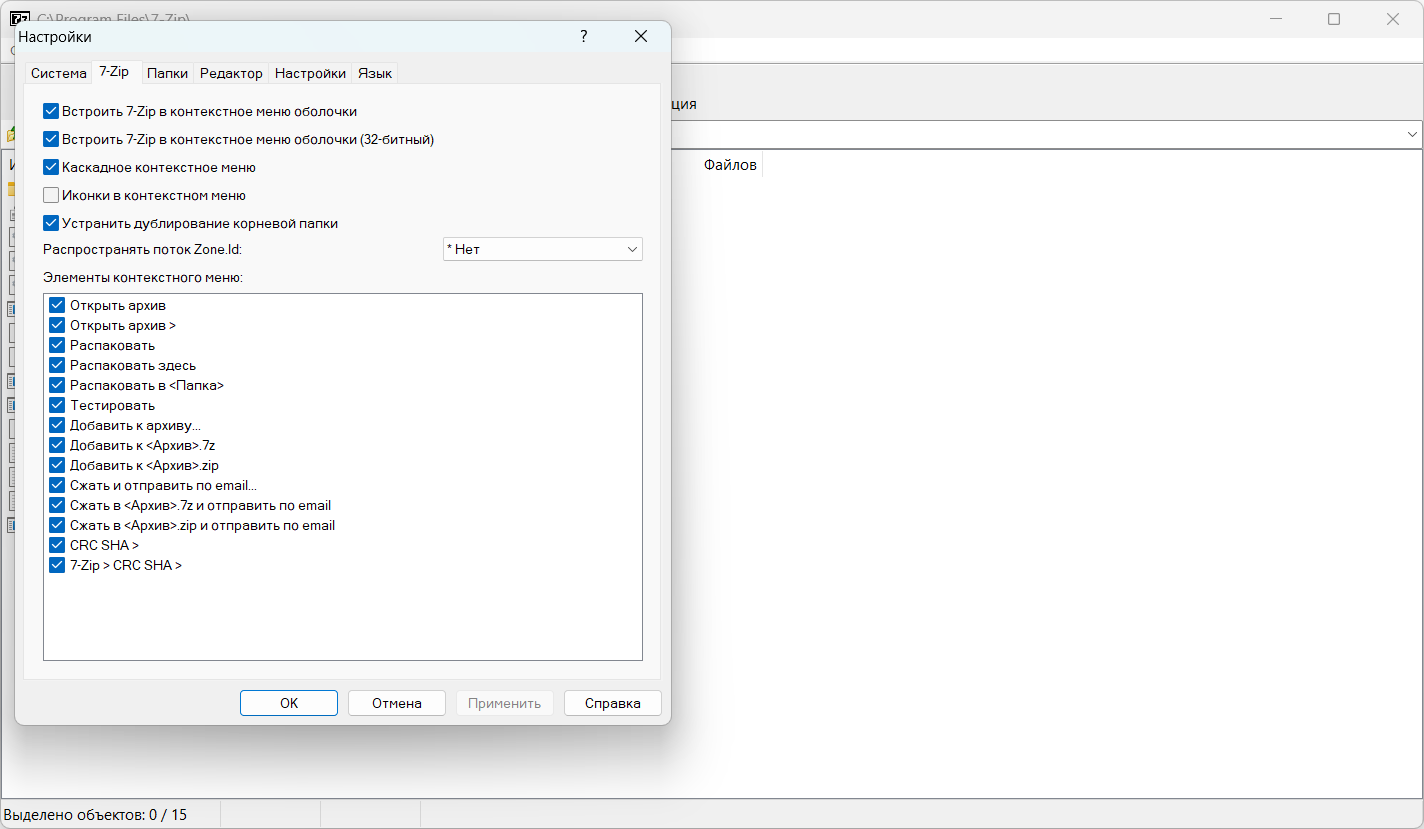Maximize the 7-Zip File Manager window
The image size is (1424, 829).
point(1334,19)
